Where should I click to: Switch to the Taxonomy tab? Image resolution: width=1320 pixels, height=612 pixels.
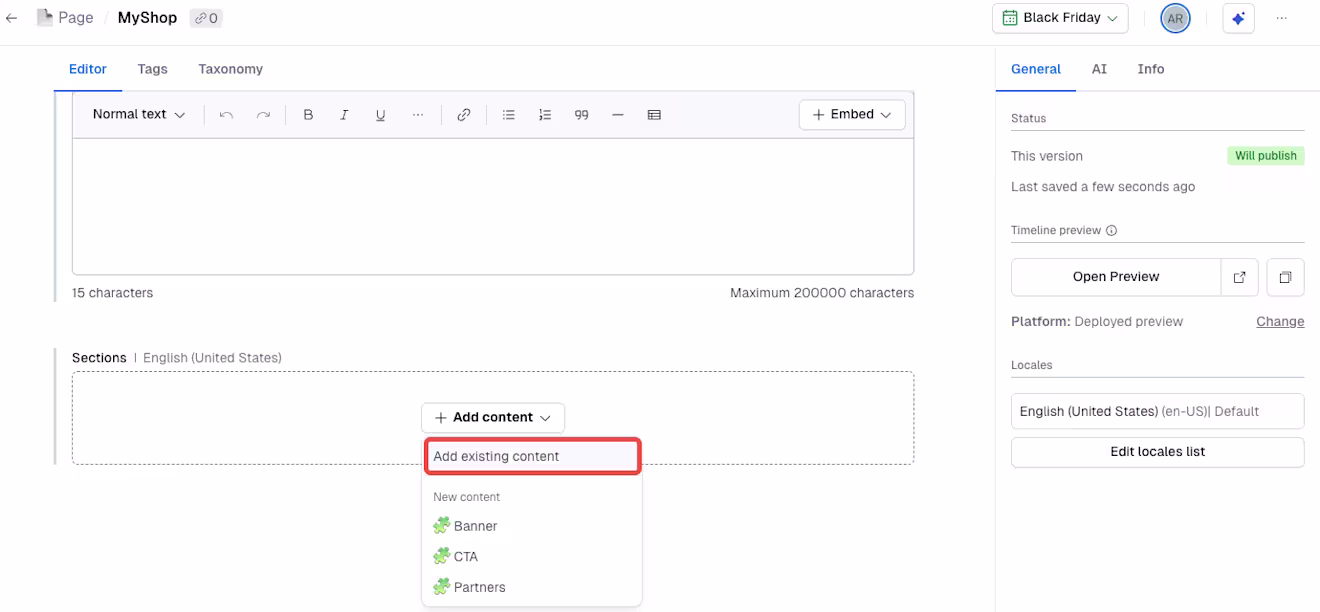[230, 69]
